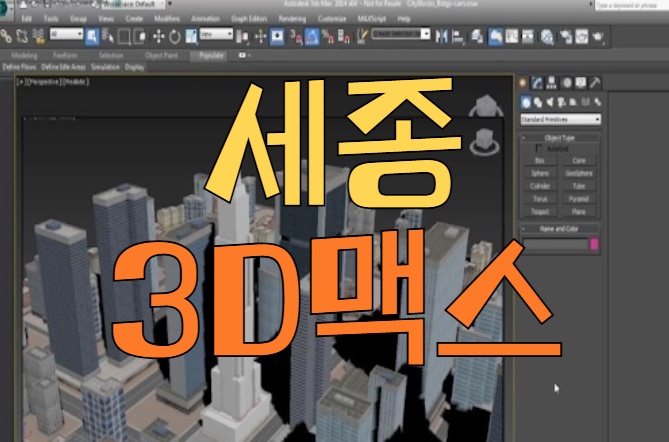The height and width of the screenshot is (442, 669).
Task: Open the Simulation ribbon panel
Action: [x=105, y=67]
